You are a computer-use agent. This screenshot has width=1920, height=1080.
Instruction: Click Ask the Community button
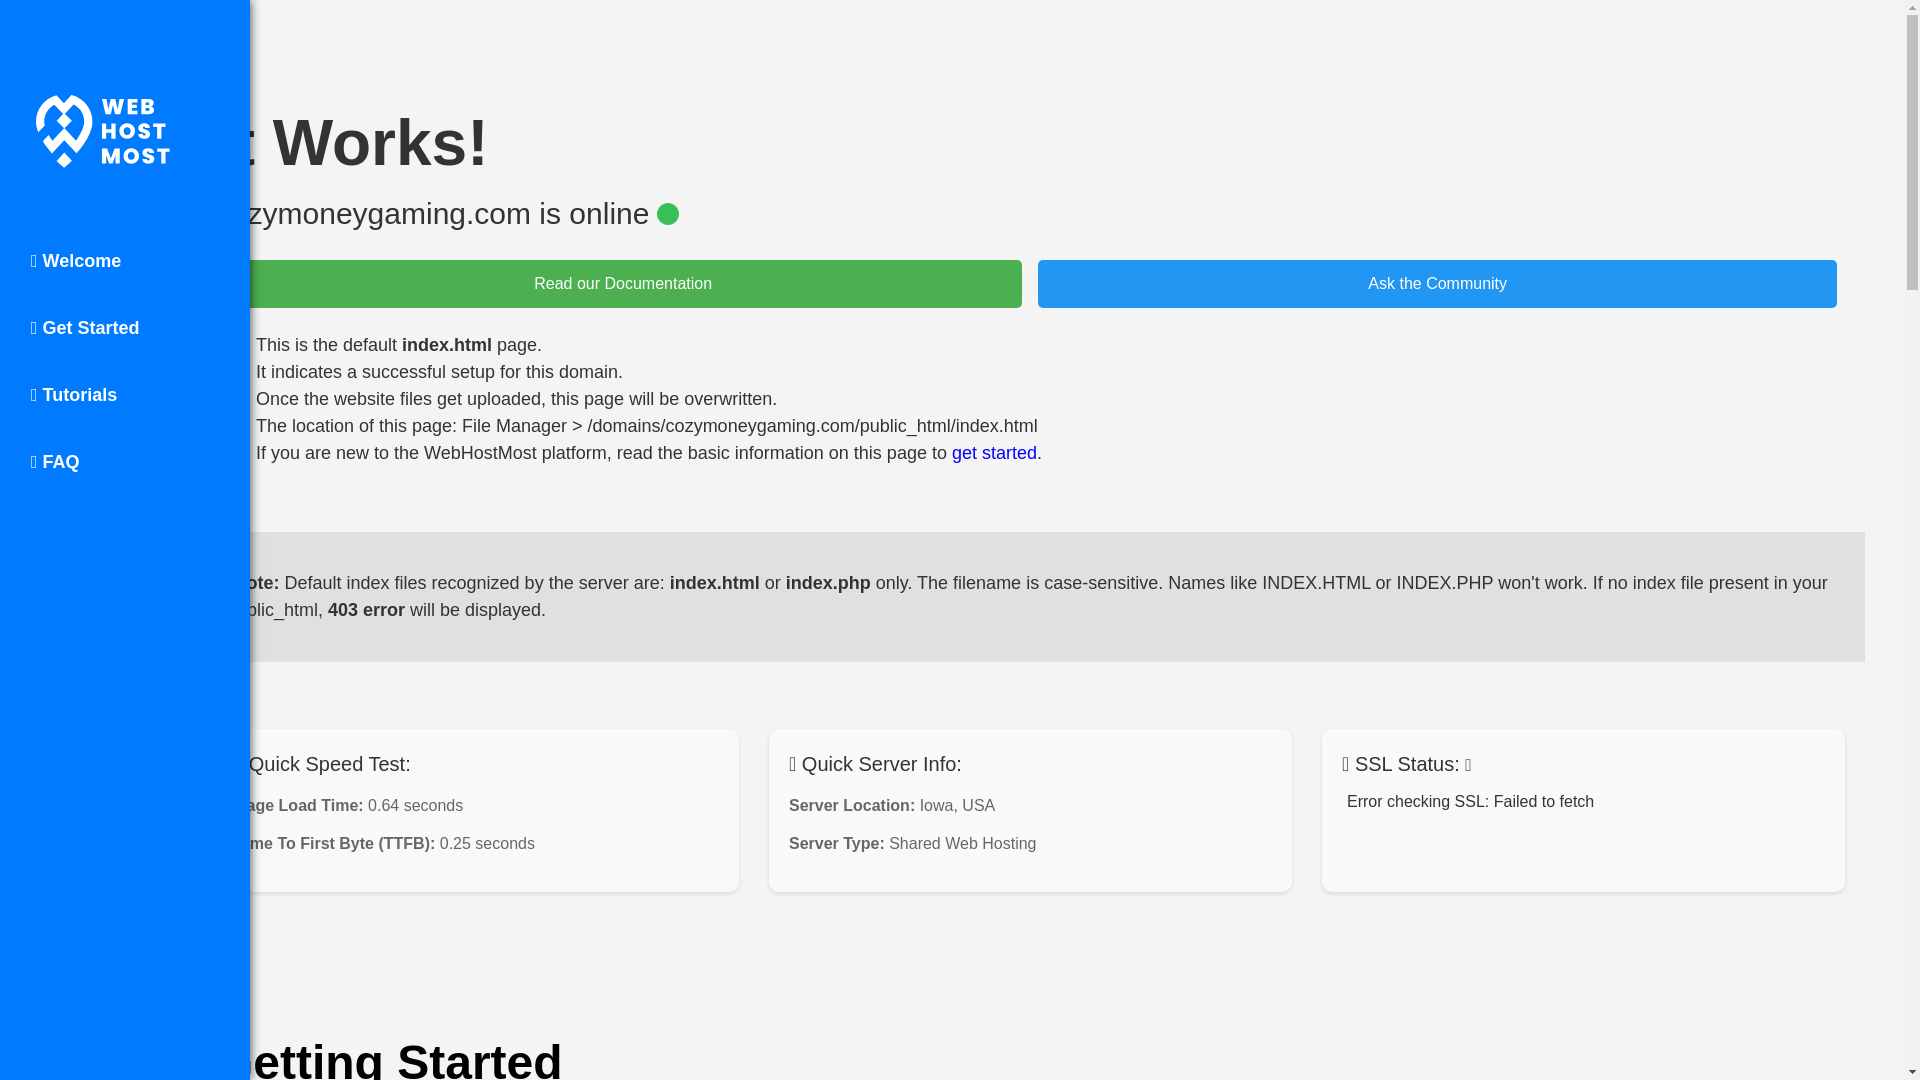pyautogui.click(x=1437, y=284)
